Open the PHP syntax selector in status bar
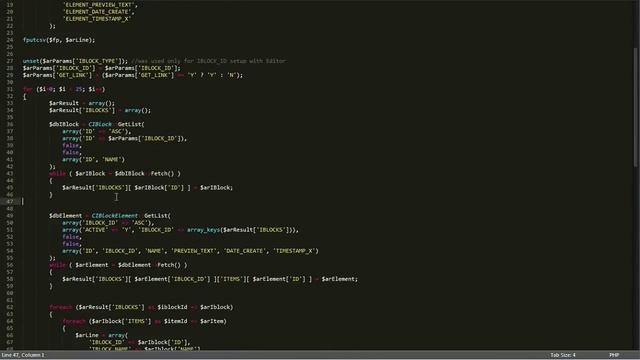Image resolution: width=640 pixels, height=360 pixels. click(614, 355)
